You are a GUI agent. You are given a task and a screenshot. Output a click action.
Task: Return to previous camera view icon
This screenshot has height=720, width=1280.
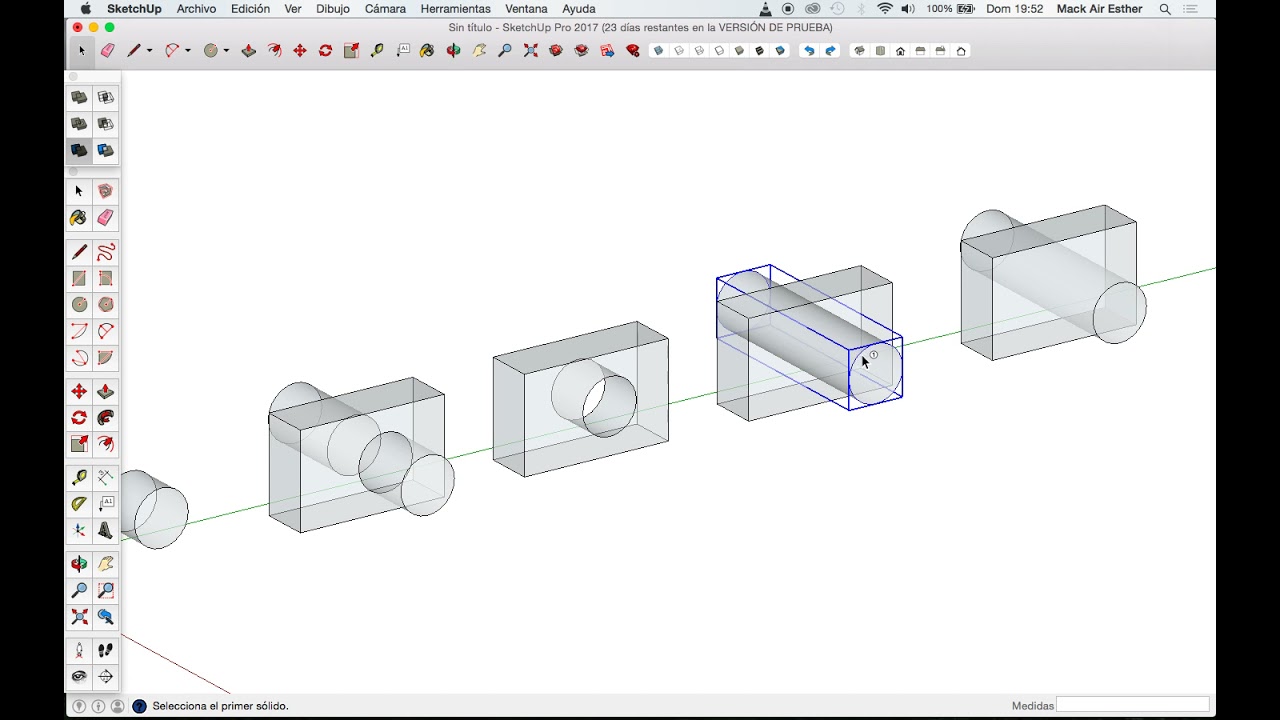[x=105, y=618]
